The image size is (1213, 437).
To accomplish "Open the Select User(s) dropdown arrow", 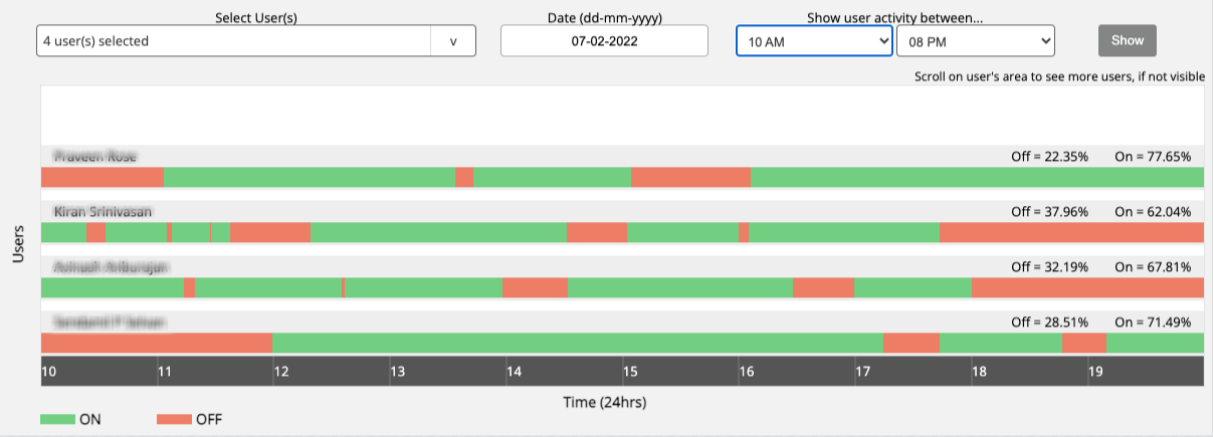I will pos(453,41).
